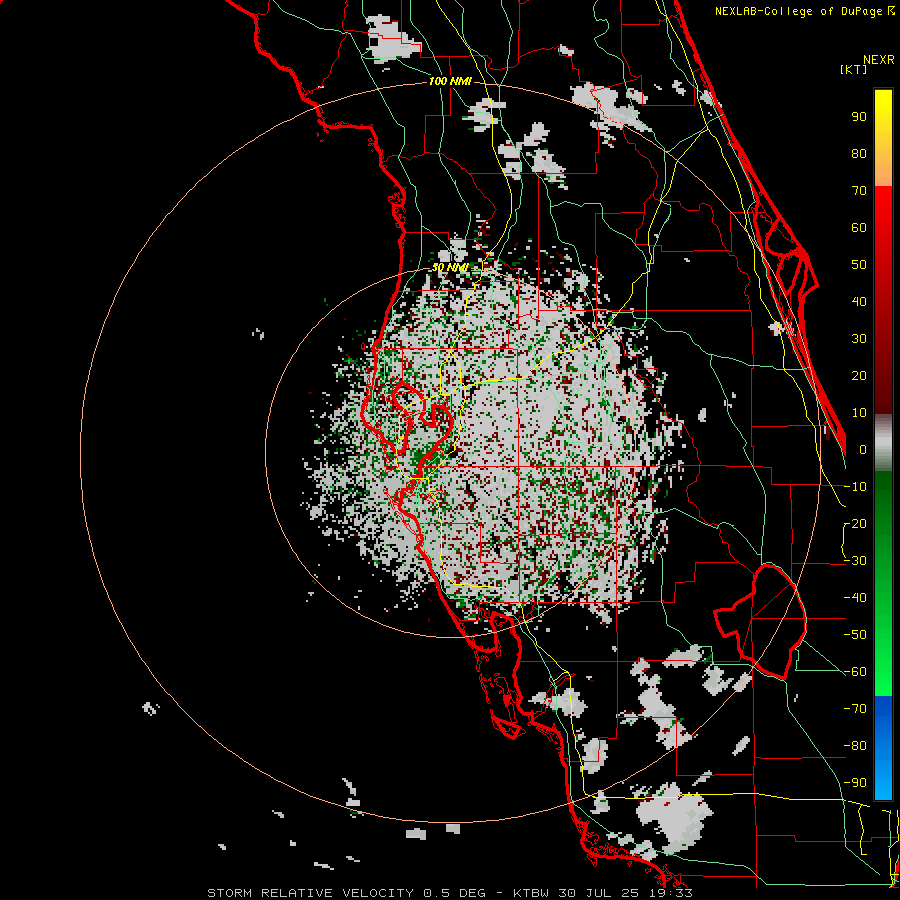The height and width of the screenshot is (900, 900).
Task: Click the 60 value on the velocity scale
Action: click(859, 228)
